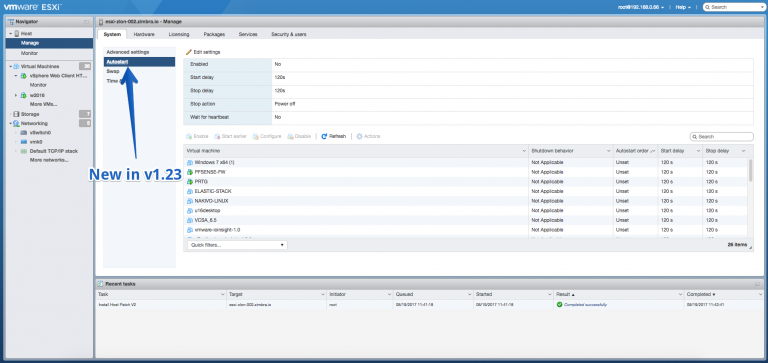Open Shutdown behavior column menu arrow

tap(608, 151)
